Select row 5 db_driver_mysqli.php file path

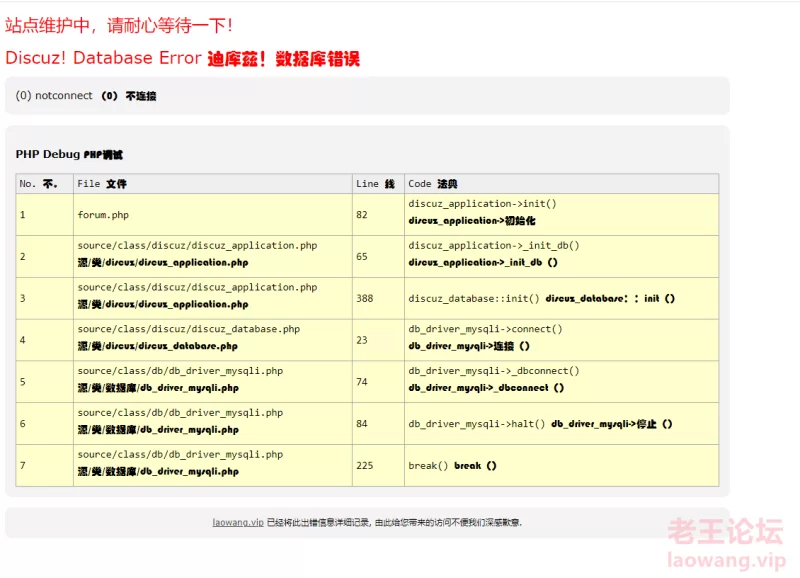(x=180, y=371)
